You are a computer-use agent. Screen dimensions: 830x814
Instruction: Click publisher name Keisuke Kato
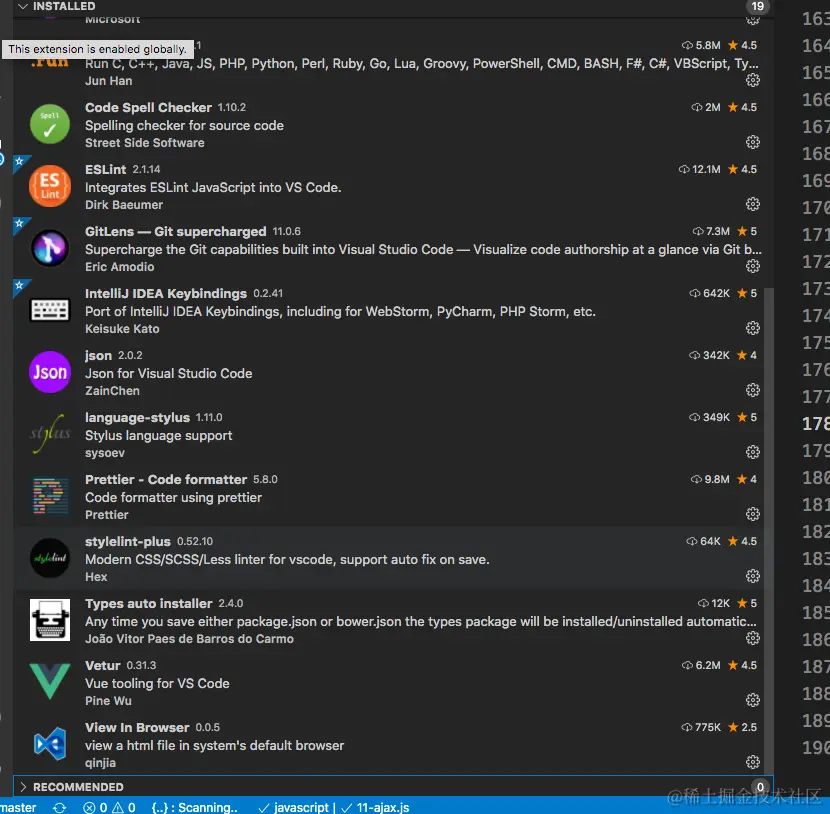pyautogui.click(x=122, y=329)
